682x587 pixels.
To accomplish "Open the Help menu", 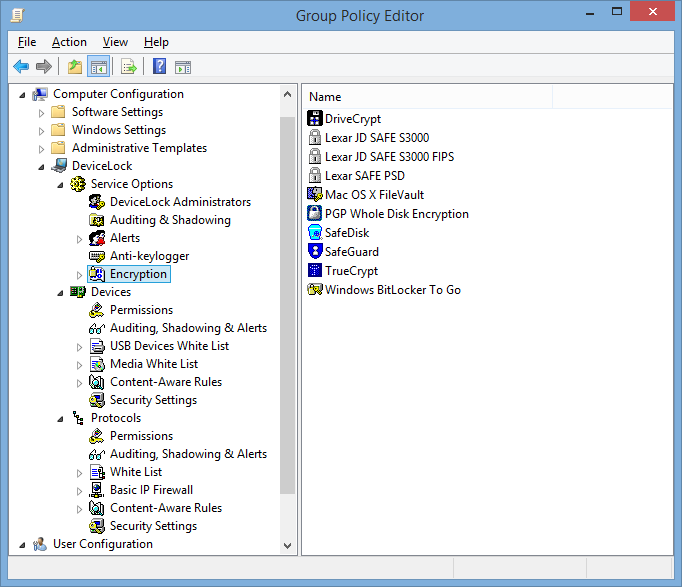I will 156,42.
